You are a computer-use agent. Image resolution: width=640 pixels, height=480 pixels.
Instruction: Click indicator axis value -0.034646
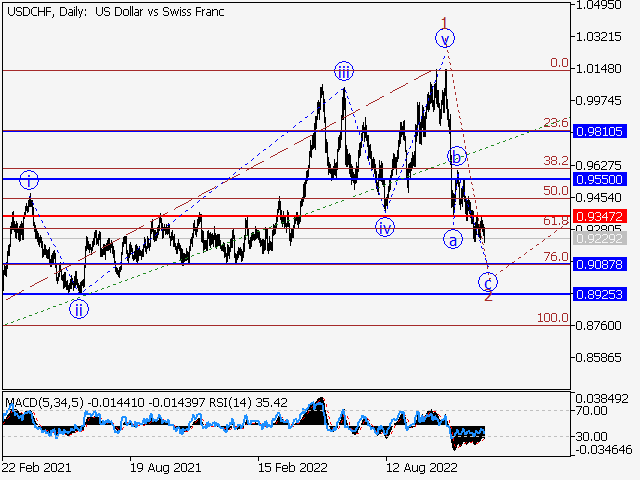point(604,450)
